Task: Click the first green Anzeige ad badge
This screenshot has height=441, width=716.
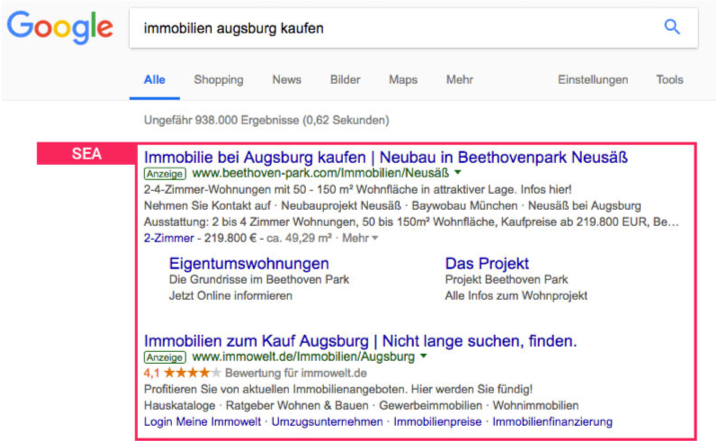Action: [x=165, y=174]
